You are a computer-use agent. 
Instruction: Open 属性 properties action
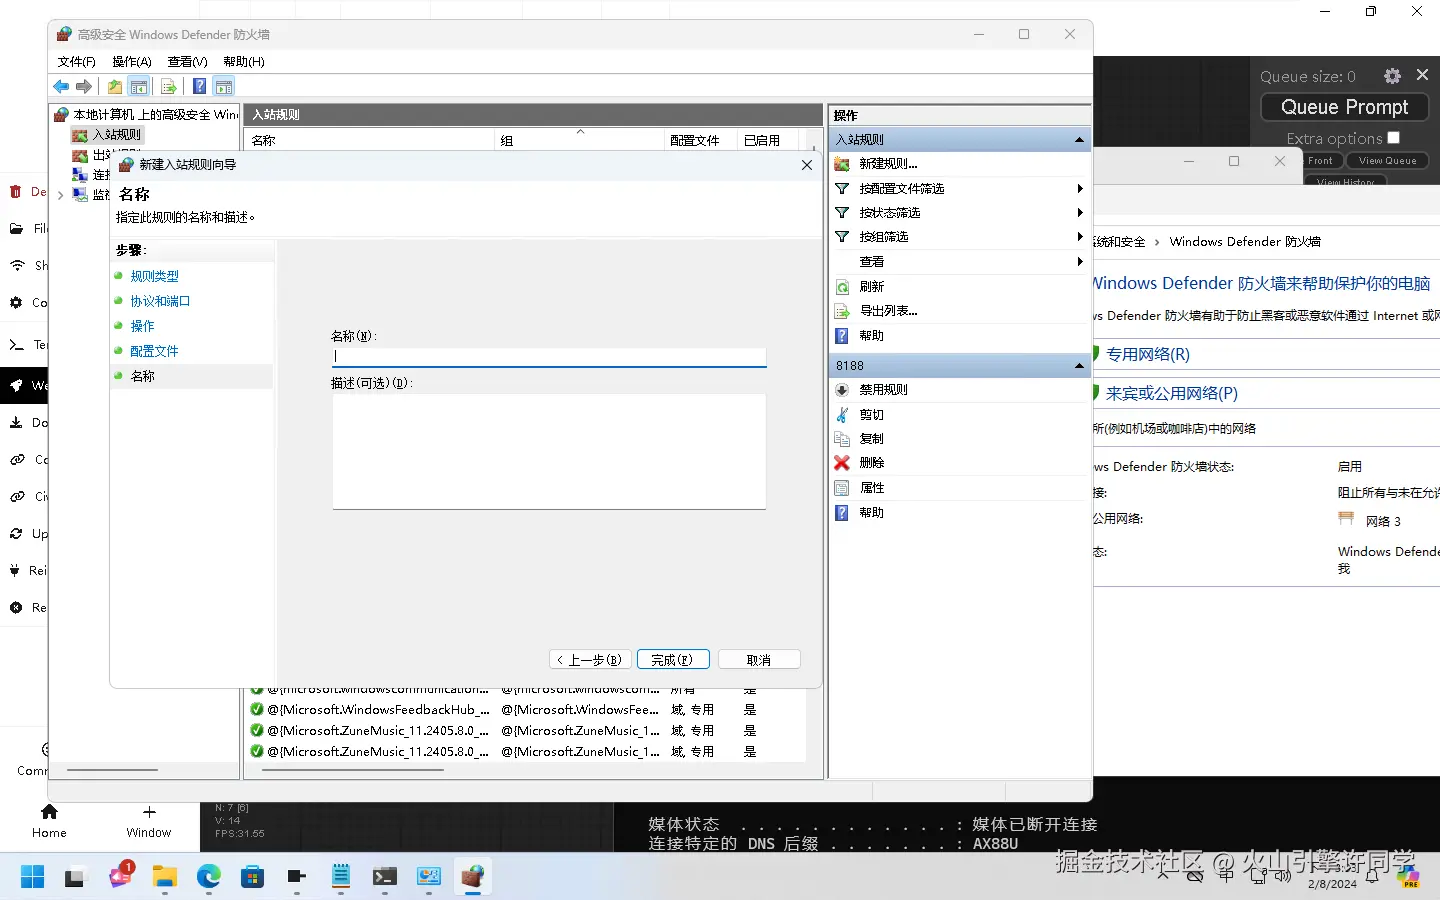[x=872, y=488]
